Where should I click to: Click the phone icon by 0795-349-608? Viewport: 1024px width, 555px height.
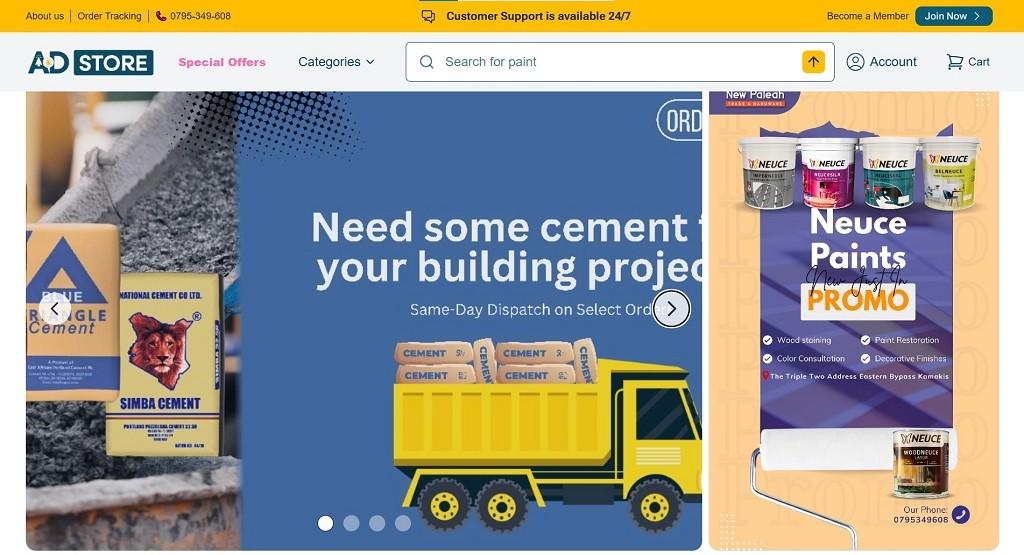tap(161, 16)
